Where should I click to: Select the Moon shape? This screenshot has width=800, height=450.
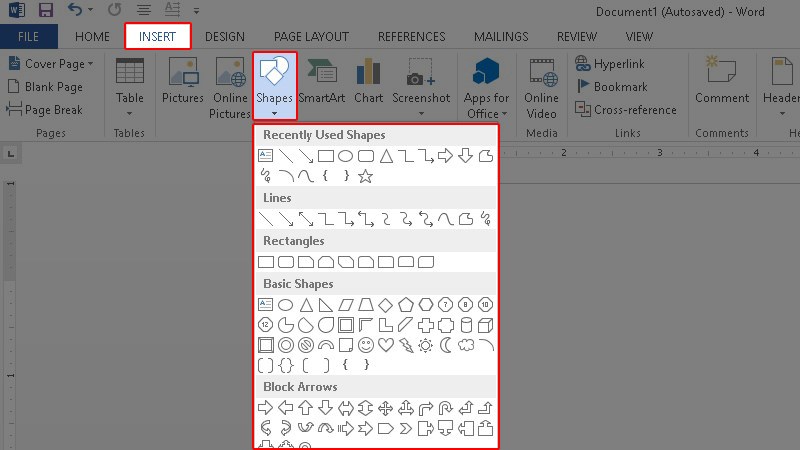446,345
